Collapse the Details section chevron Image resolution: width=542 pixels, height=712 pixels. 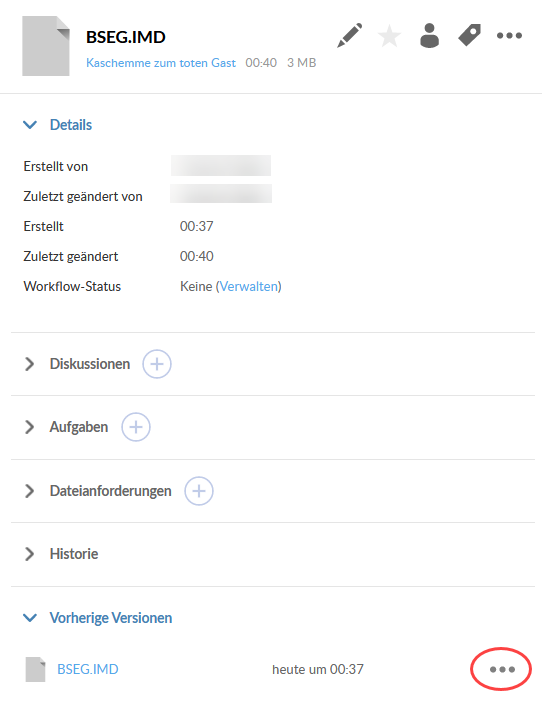30,124
